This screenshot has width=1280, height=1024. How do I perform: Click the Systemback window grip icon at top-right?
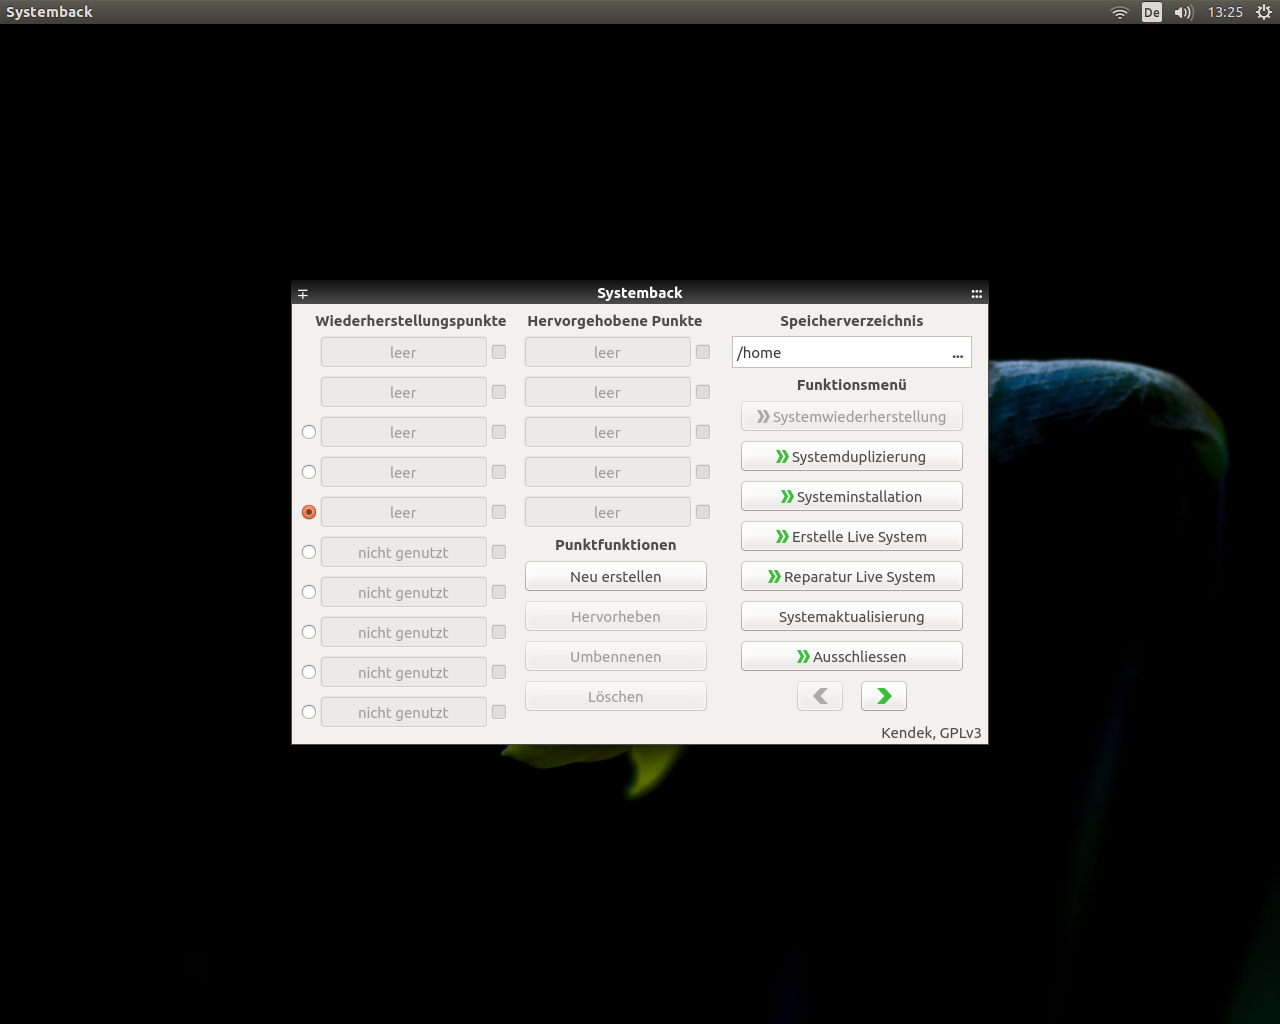pos(977,293)
